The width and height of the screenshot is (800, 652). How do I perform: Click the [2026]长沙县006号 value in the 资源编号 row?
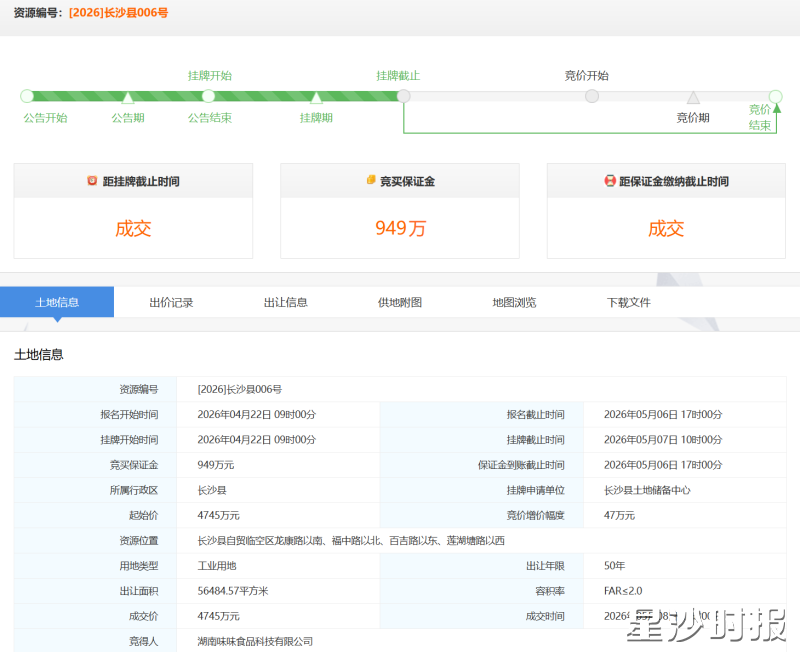(x=240, y=389)
